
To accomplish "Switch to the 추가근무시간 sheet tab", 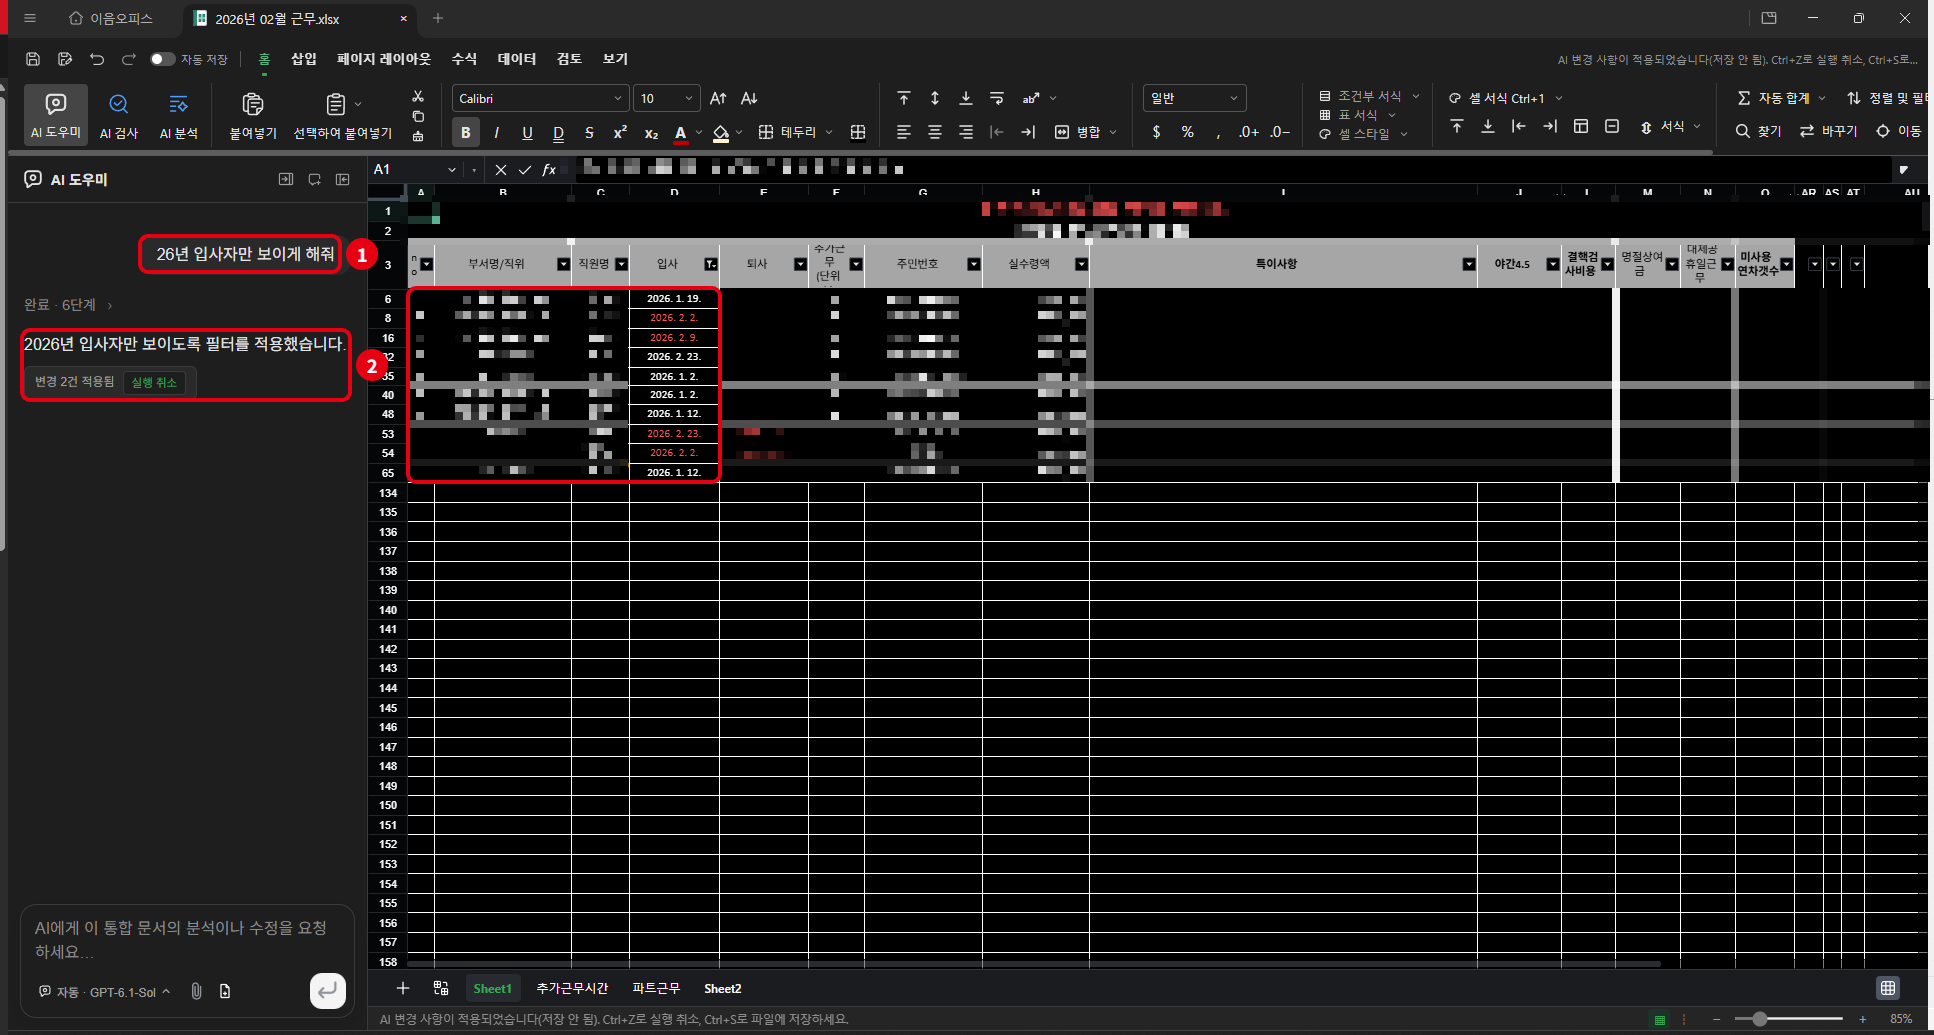I will tap(572, 988).
